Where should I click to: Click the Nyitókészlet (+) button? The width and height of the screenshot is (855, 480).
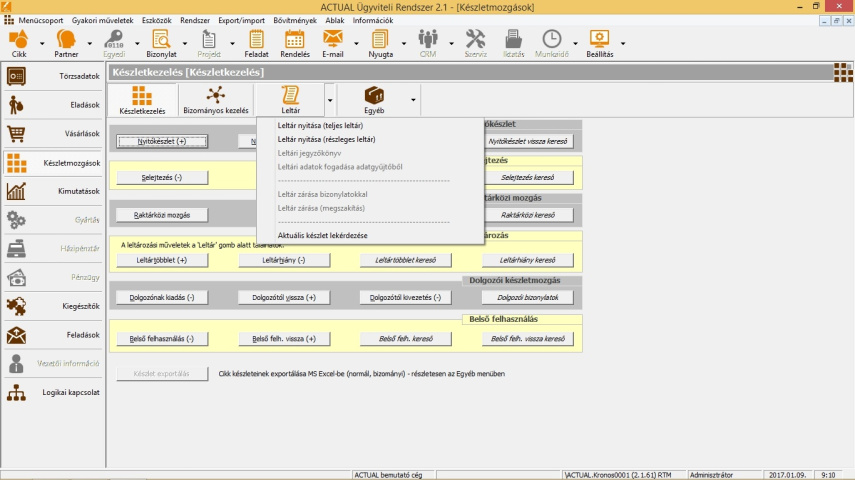tap(162, 142)
